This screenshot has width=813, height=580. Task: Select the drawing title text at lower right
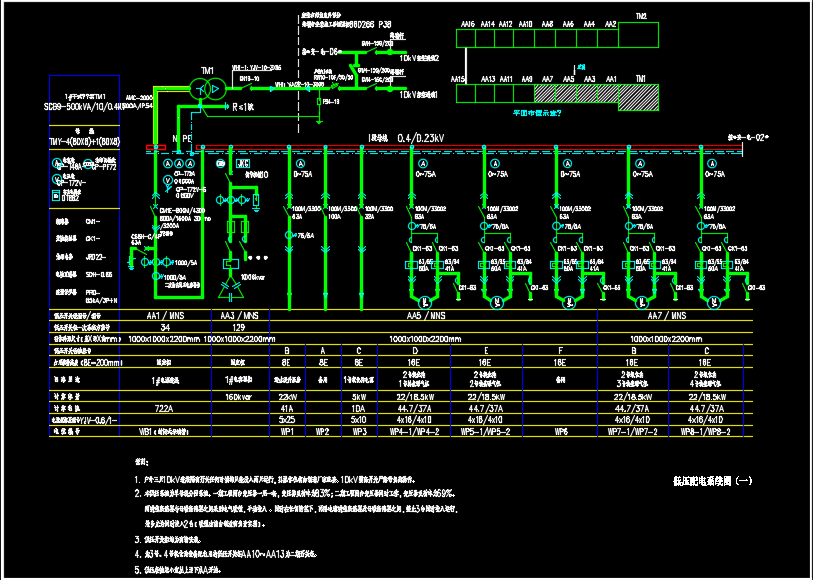coord(713,481)
